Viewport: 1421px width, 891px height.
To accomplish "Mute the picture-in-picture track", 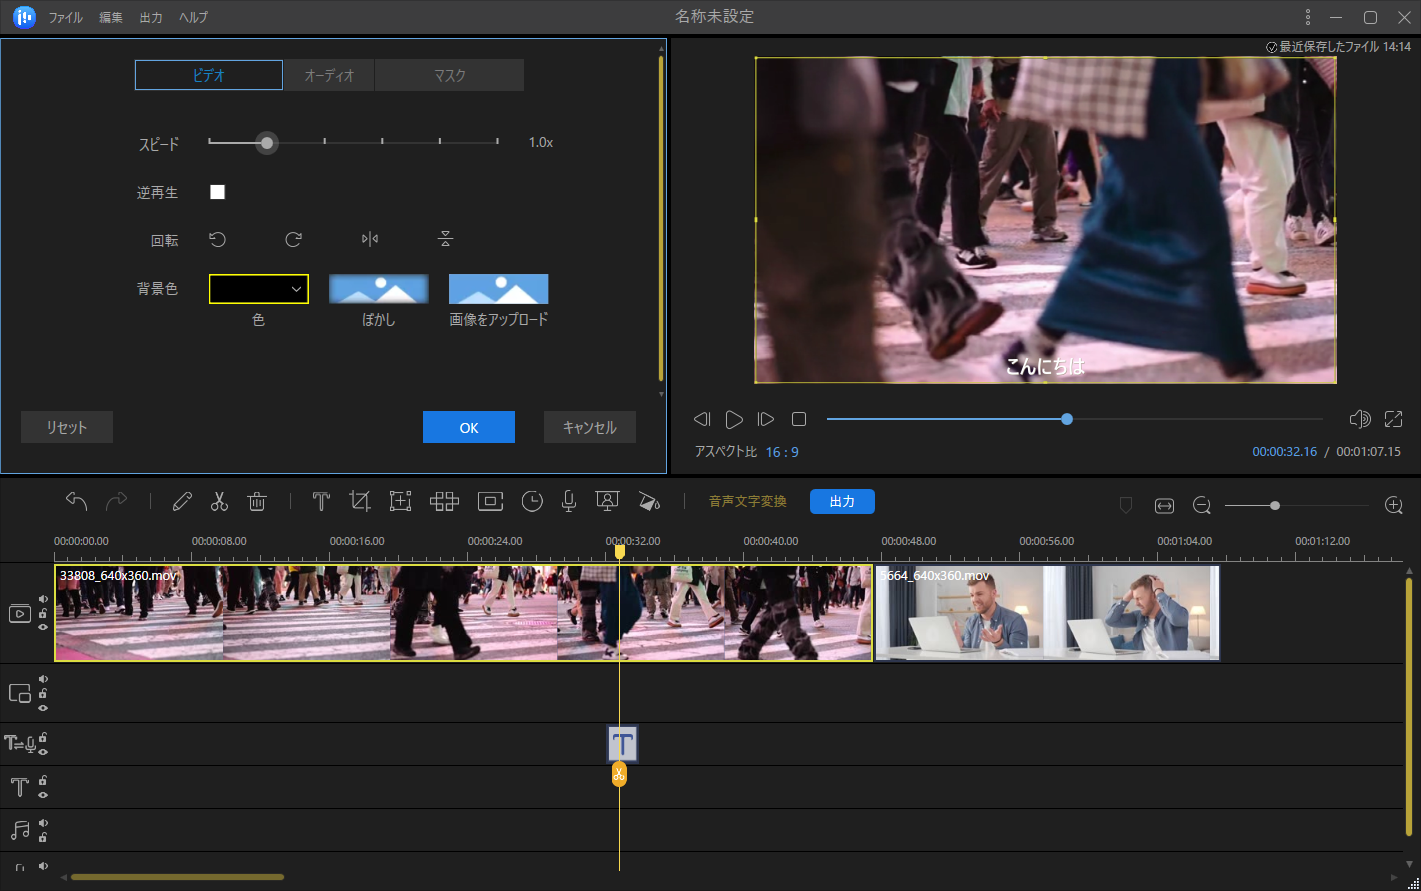I will point(43,679).
